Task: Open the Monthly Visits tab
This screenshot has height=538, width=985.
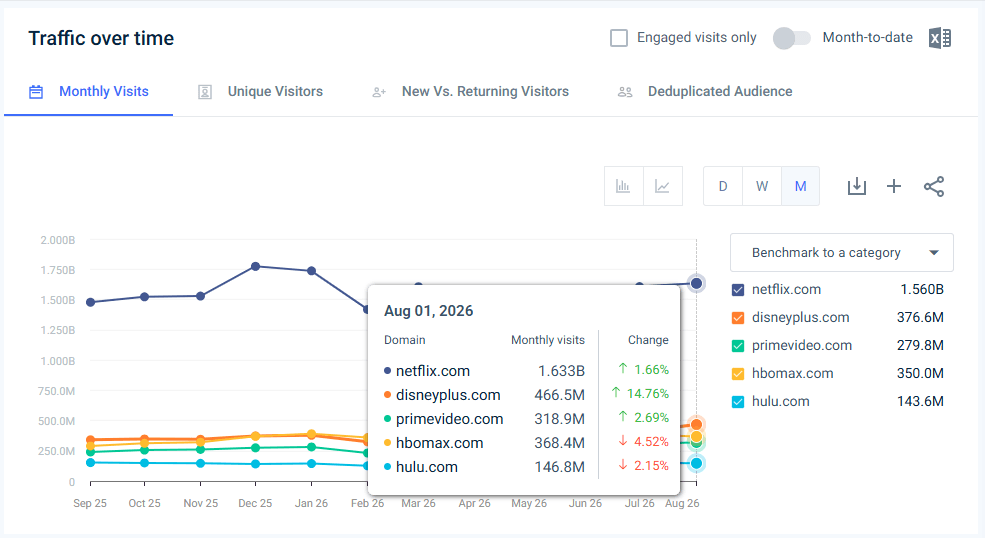Action: [x=89, y=92]
